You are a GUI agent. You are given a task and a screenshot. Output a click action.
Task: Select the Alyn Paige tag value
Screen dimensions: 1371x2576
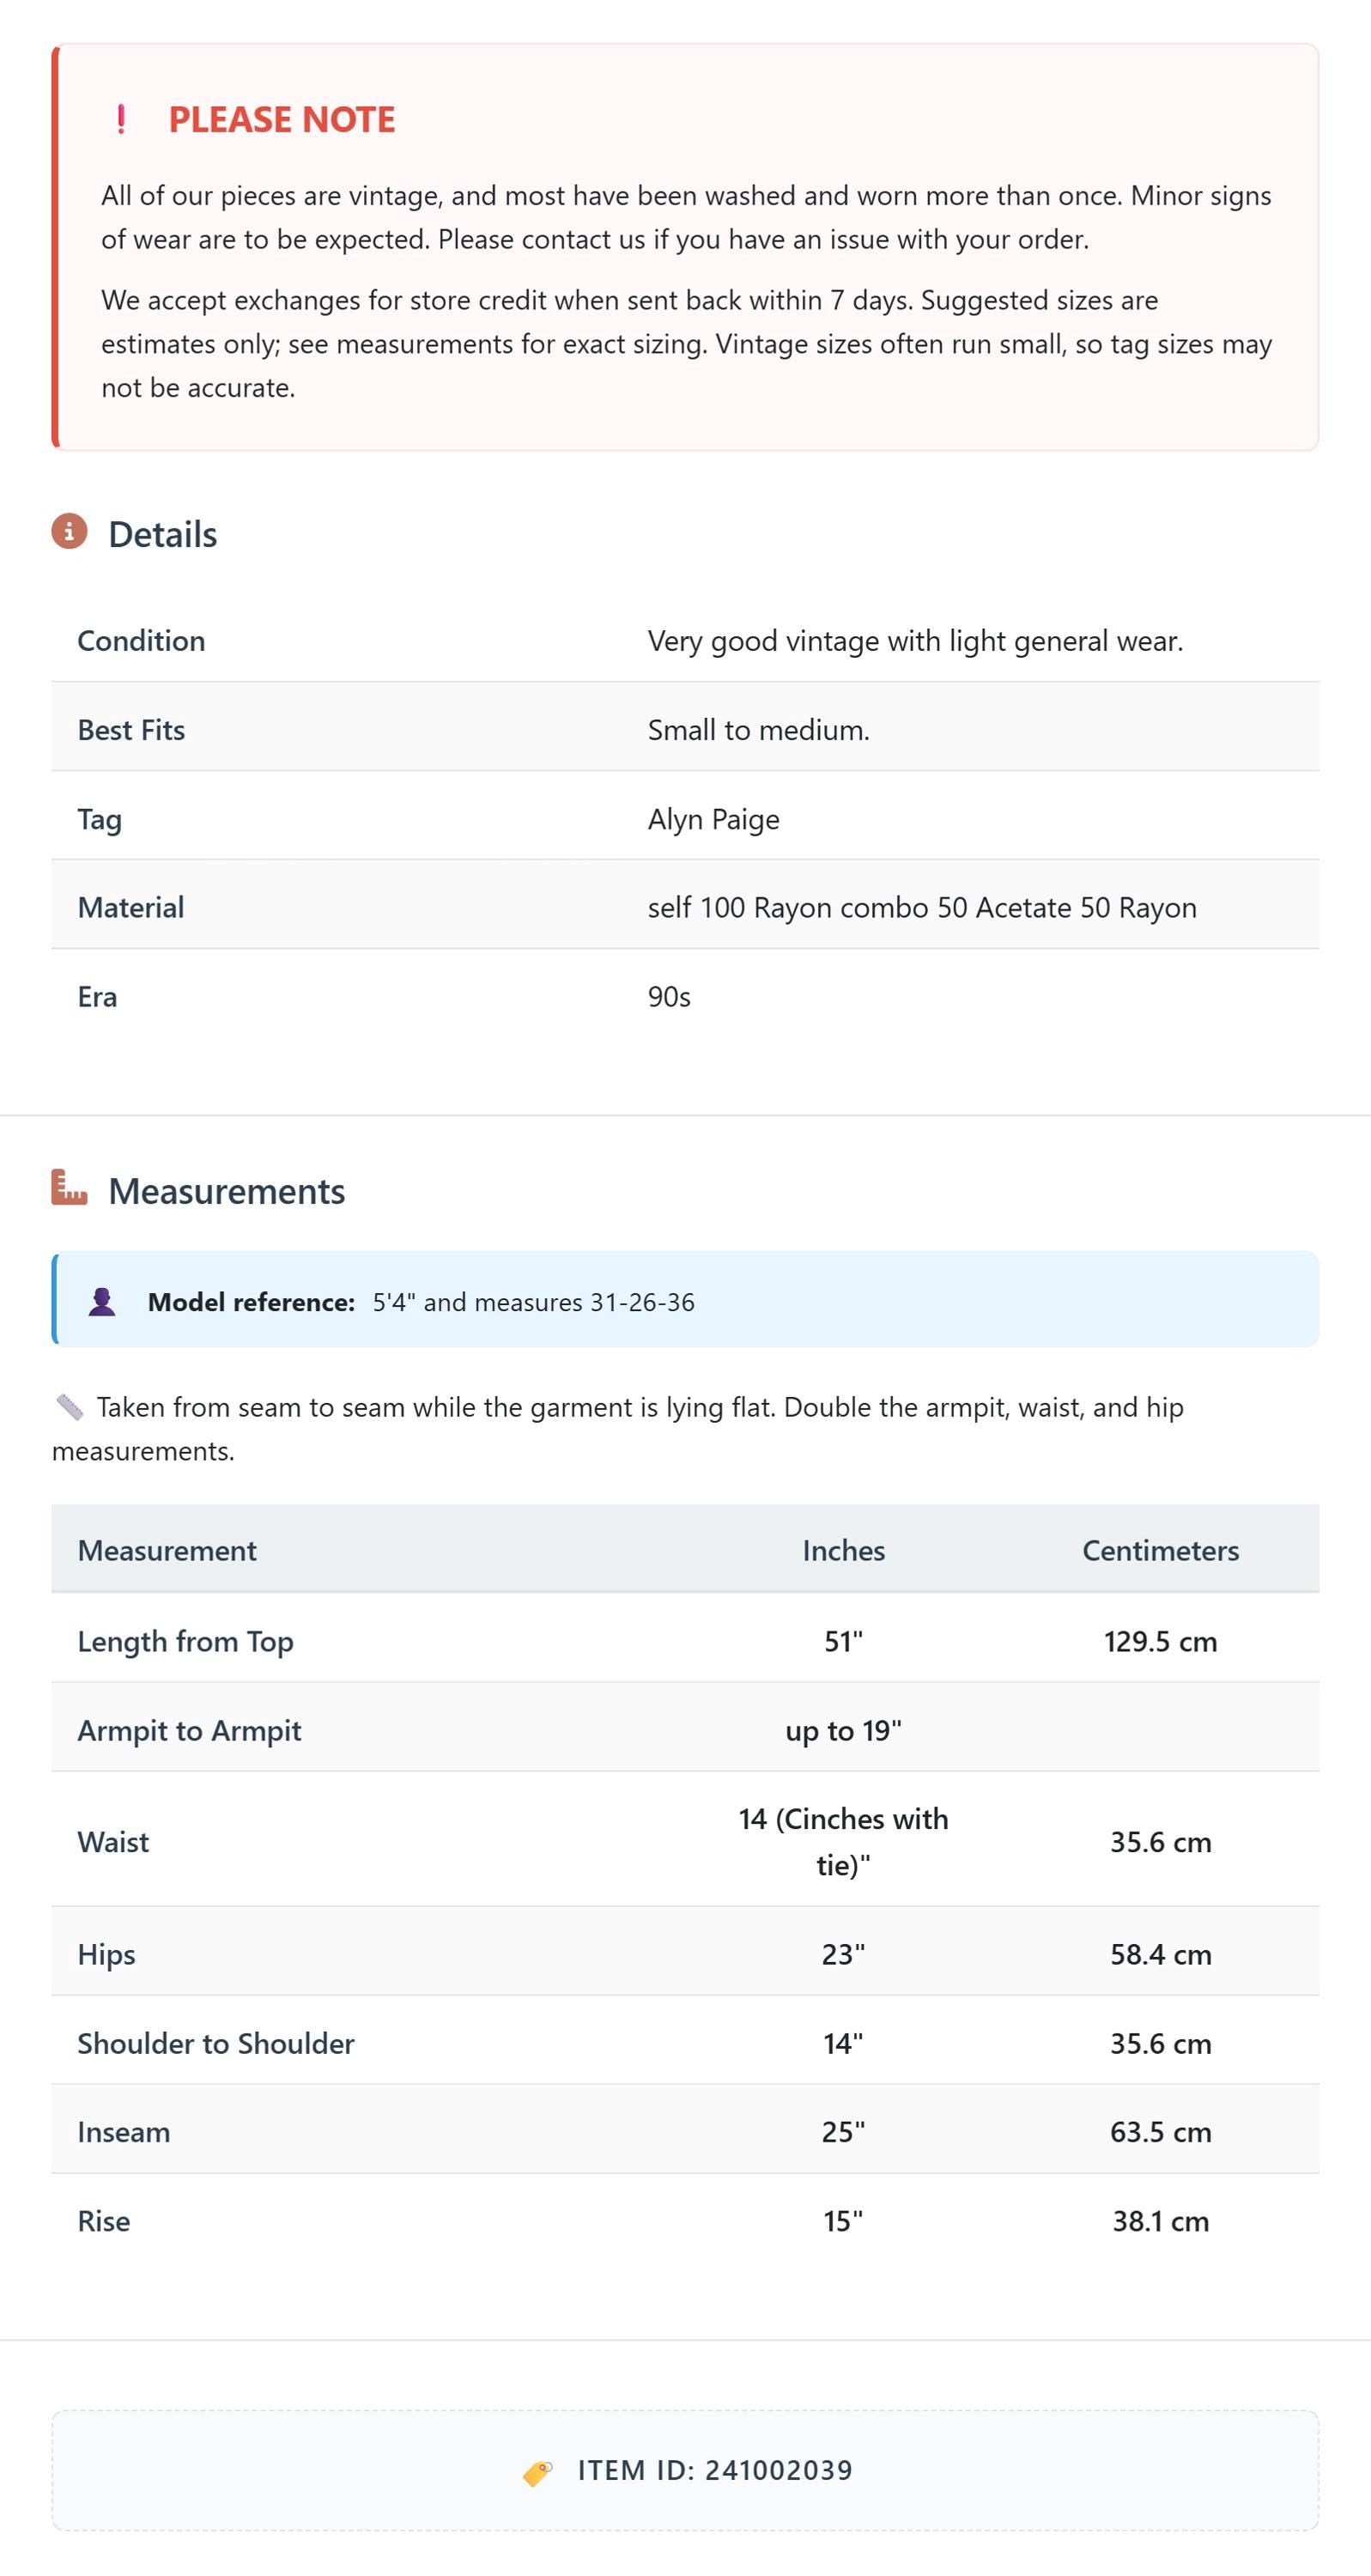click(713, 819)
